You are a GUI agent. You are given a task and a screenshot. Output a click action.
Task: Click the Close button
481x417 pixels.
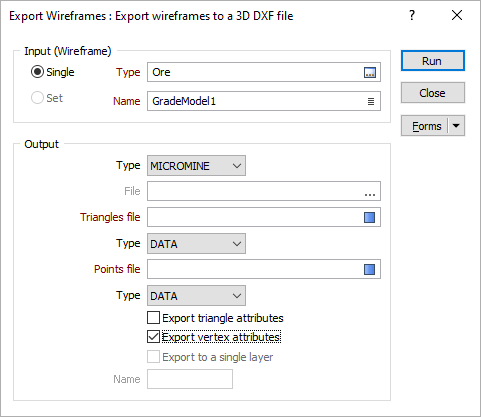[433, 93]
